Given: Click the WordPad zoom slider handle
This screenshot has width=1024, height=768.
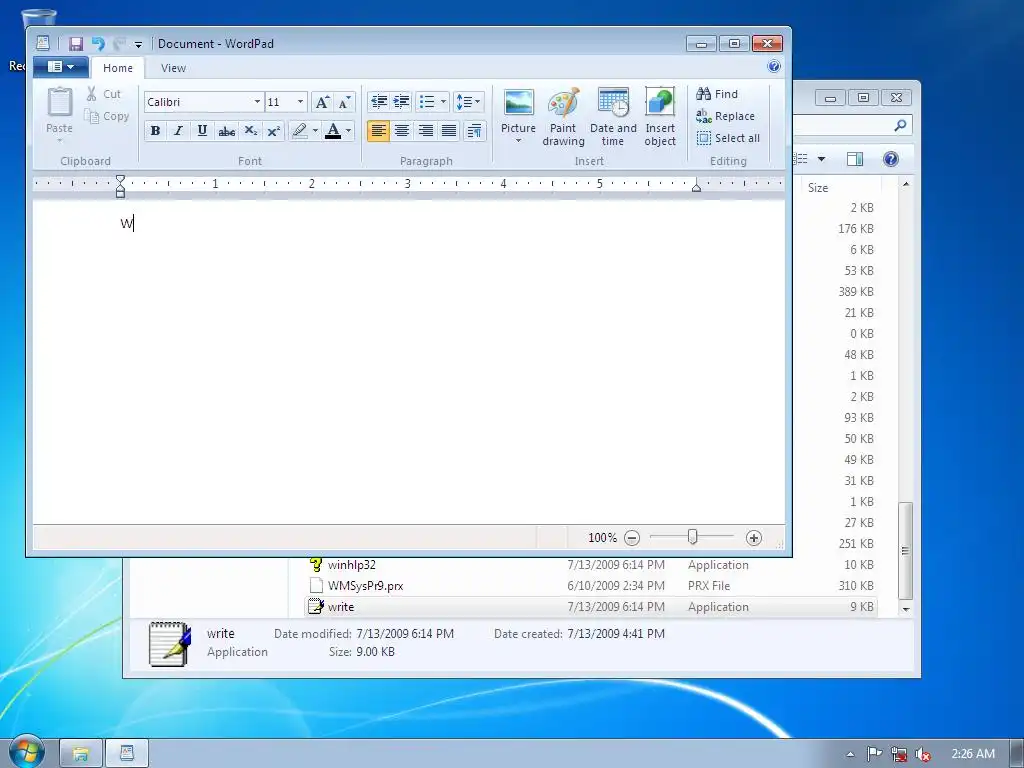Looking at the screenshot, I should (692, 537).
